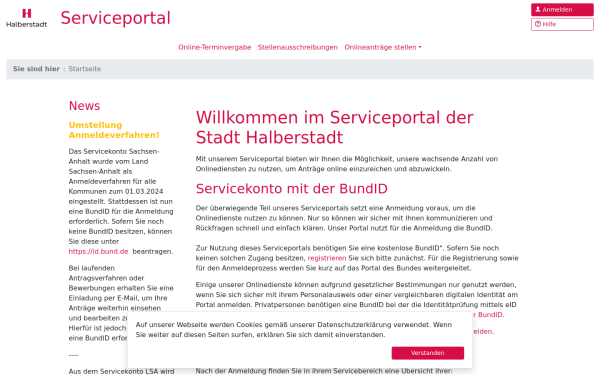Click the Sie sind hier label

point(36,69)
